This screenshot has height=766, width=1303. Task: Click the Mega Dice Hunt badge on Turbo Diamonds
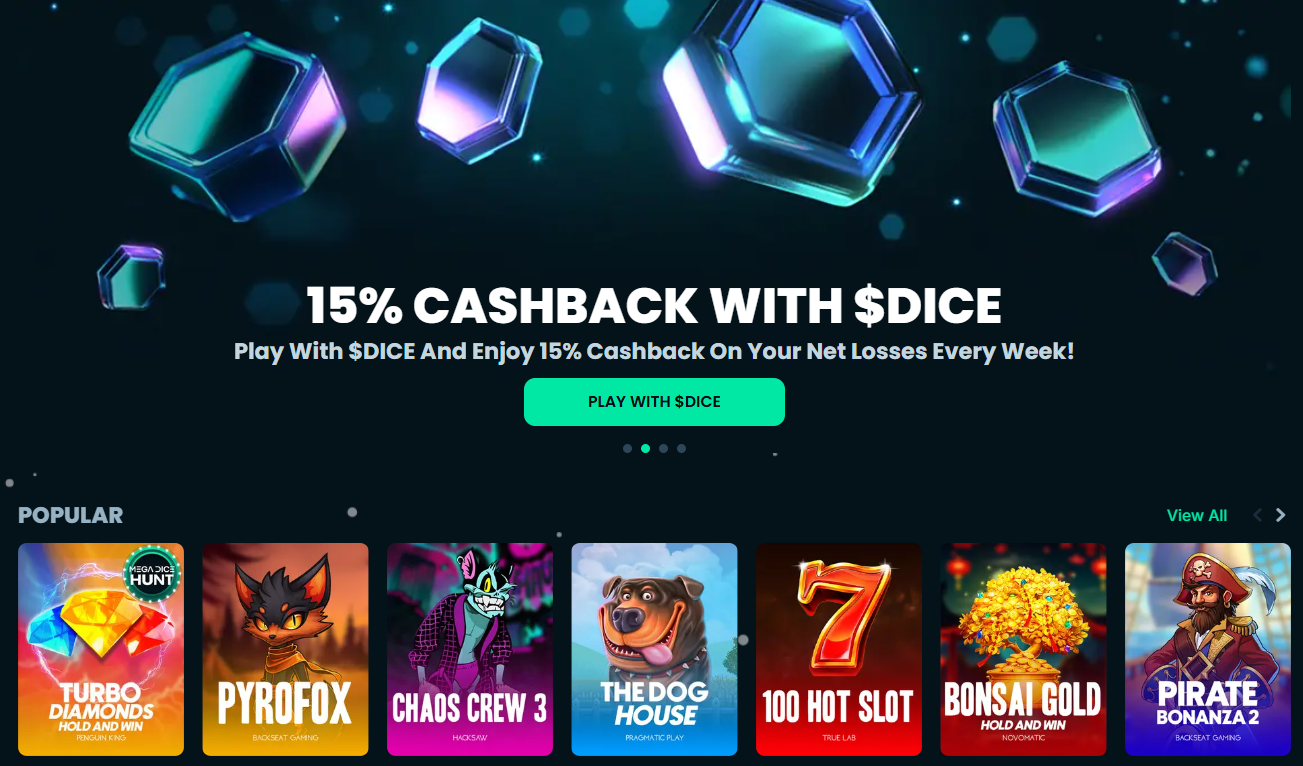[x=151, y=573]
